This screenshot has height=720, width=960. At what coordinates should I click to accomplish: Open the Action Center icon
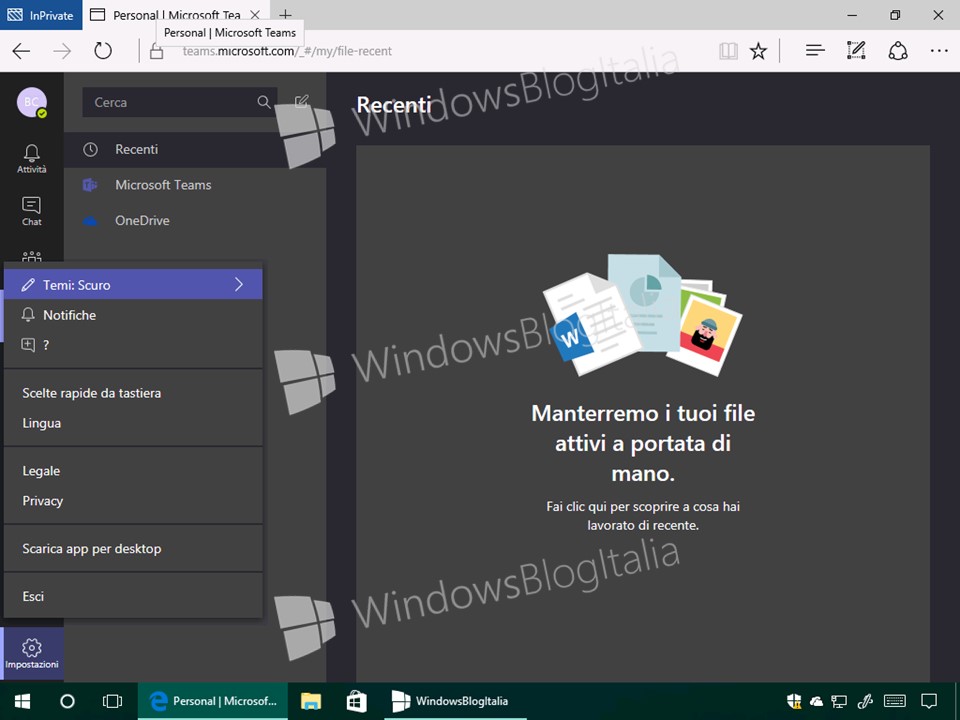click(x=929, y=701)
